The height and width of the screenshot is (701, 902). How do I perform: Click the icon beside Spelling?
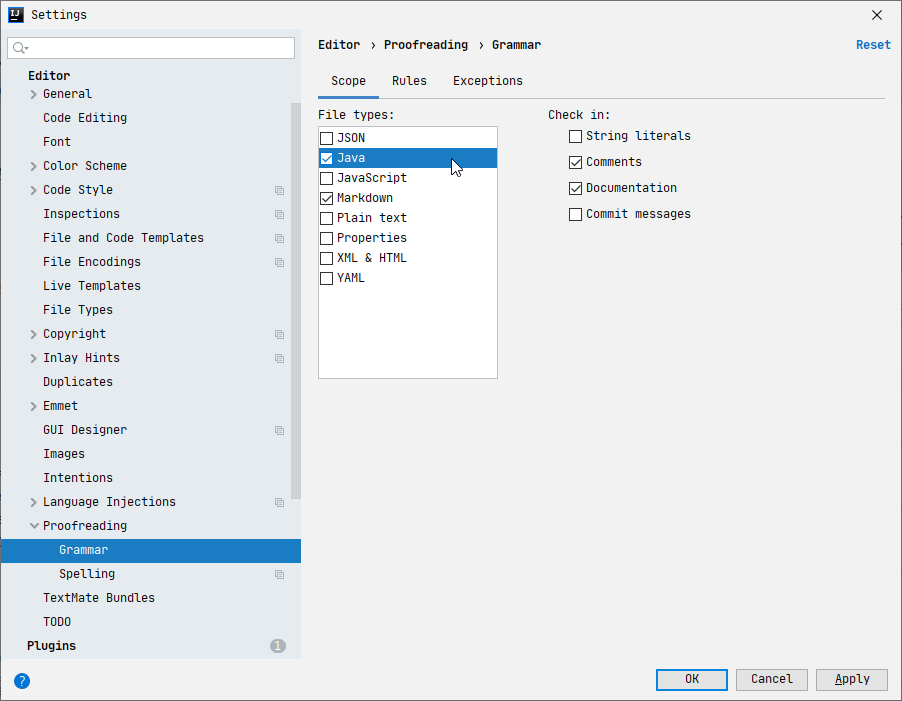(280, 574)
